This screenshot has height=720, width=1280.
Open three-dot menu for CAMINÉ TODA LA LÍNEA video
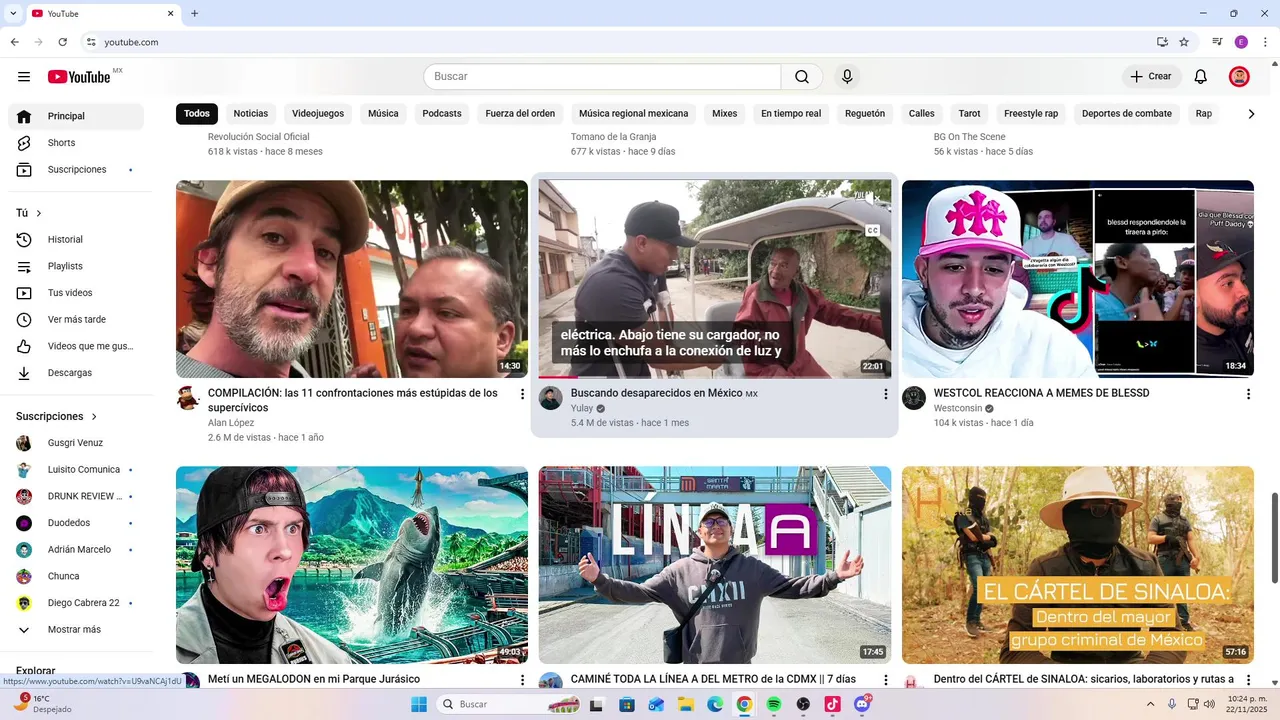point(885,680)
